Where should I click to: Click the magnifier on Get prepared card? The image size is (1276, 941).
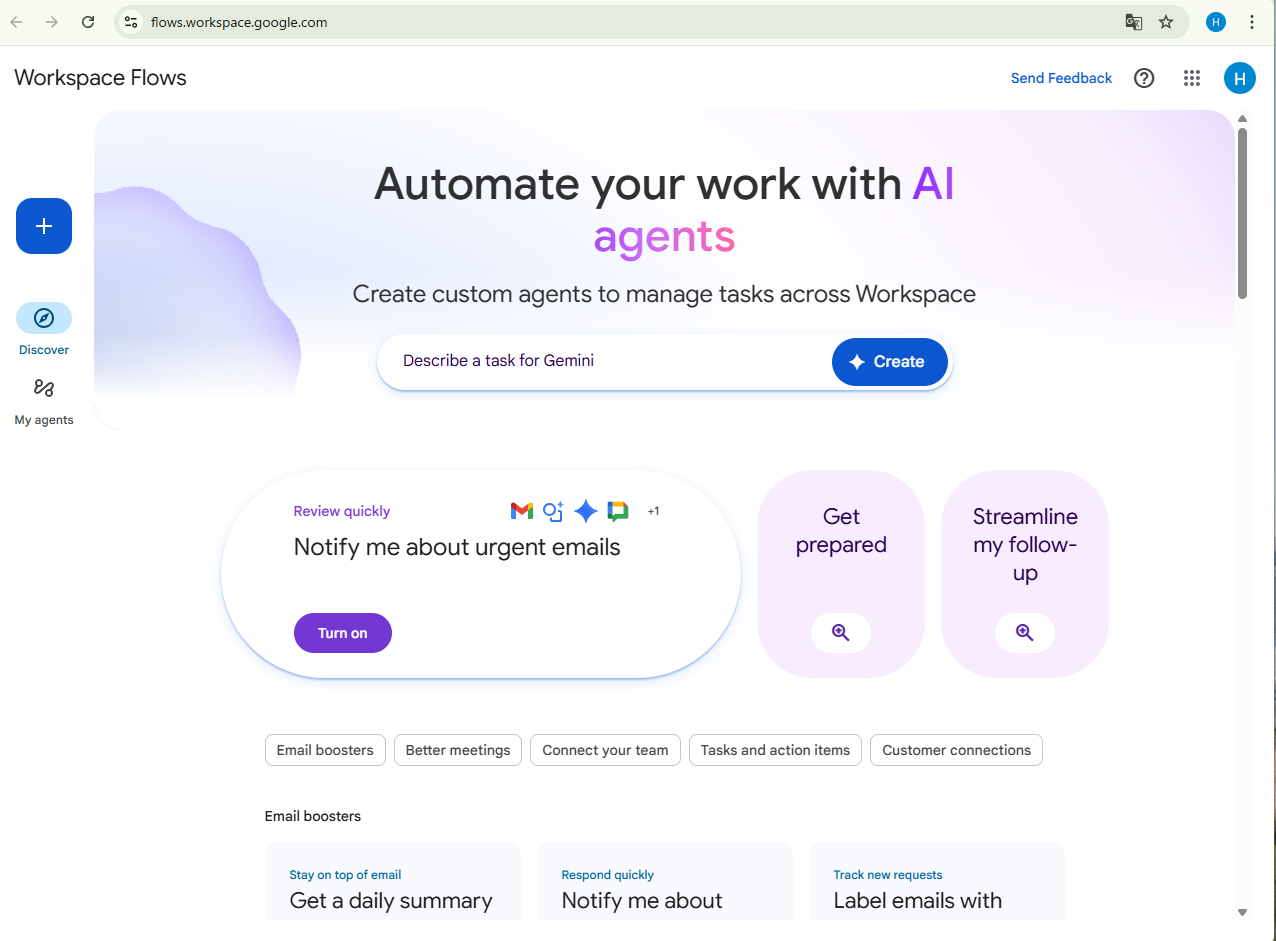tap(841, 632)
